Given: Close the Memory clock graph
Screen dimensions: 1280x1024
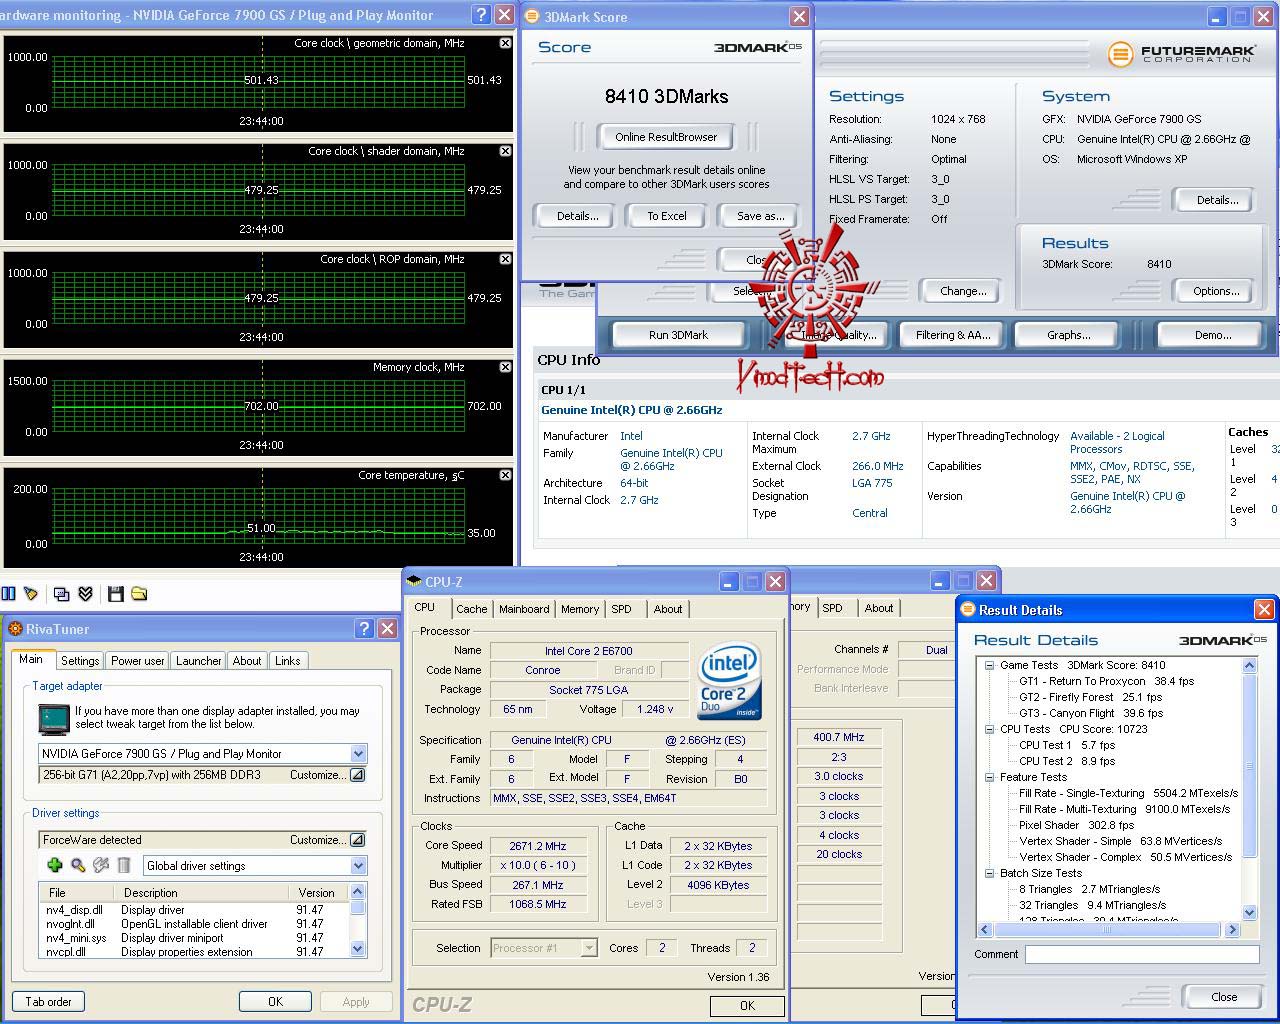Looking at the screenshot, I should [505, 367].
